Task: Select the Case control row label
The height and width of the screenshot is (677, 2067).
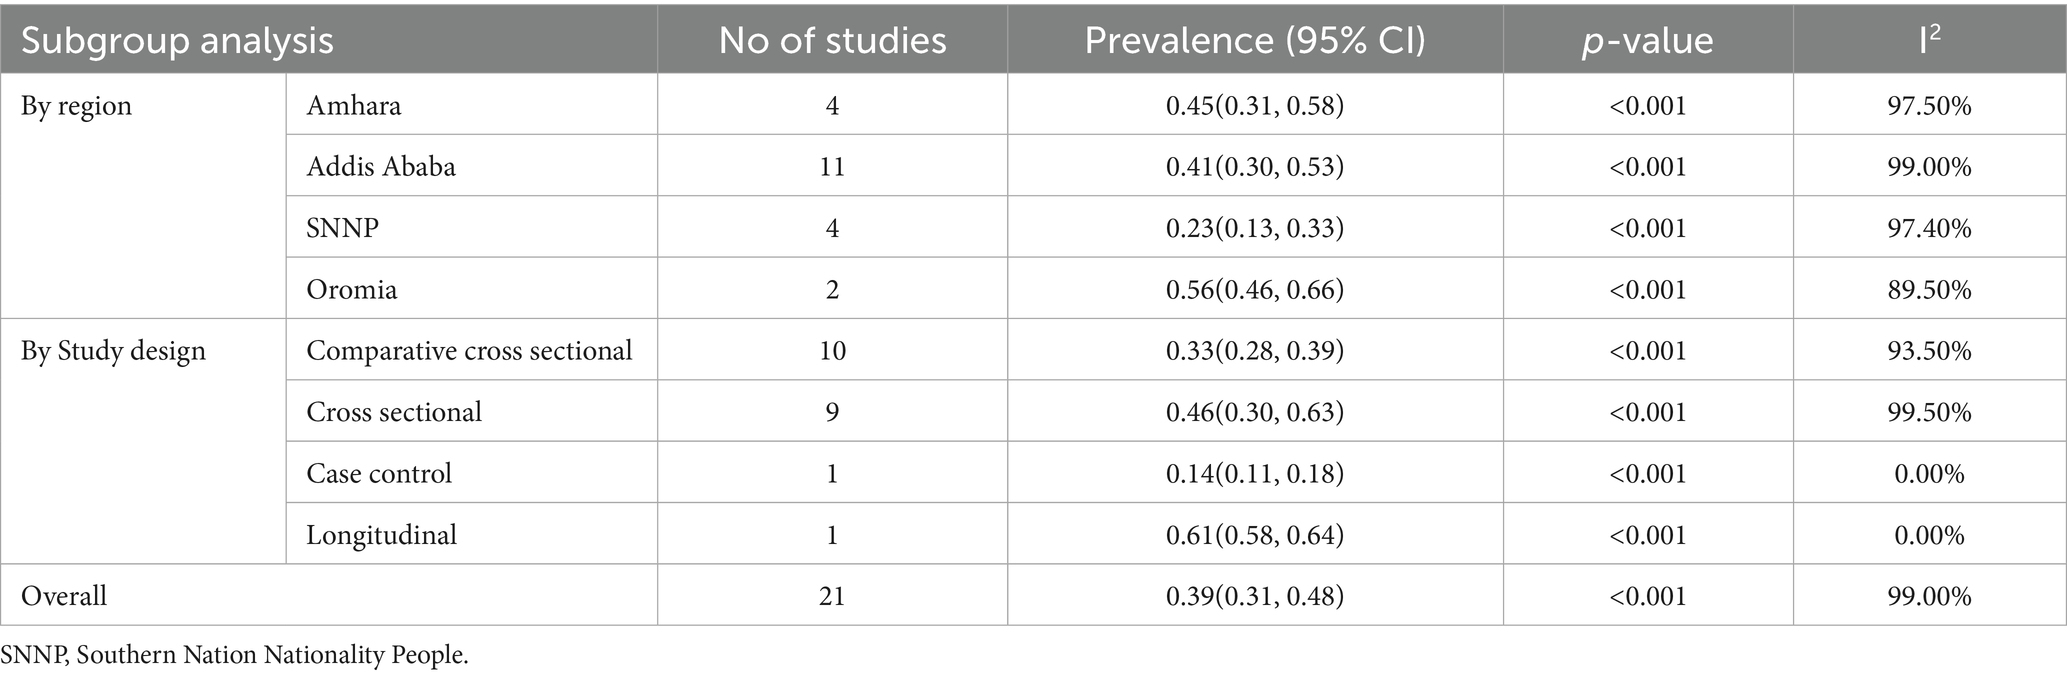Action: coord(379,473)
